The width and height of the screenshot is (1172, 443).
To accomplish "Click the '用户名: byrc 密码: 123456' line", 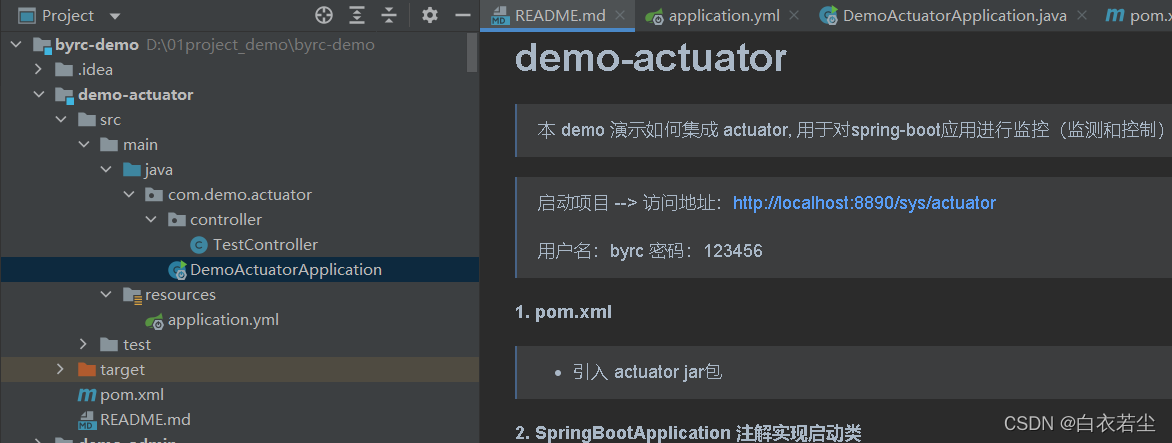I will [650, 251].
